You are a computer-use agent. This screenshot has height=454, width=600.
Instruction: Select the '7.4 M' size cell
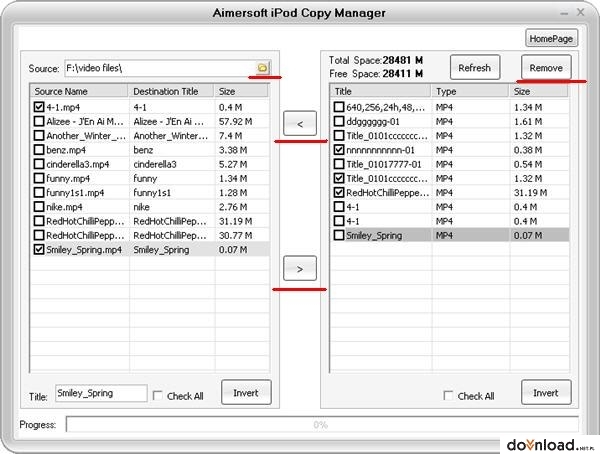230,136
